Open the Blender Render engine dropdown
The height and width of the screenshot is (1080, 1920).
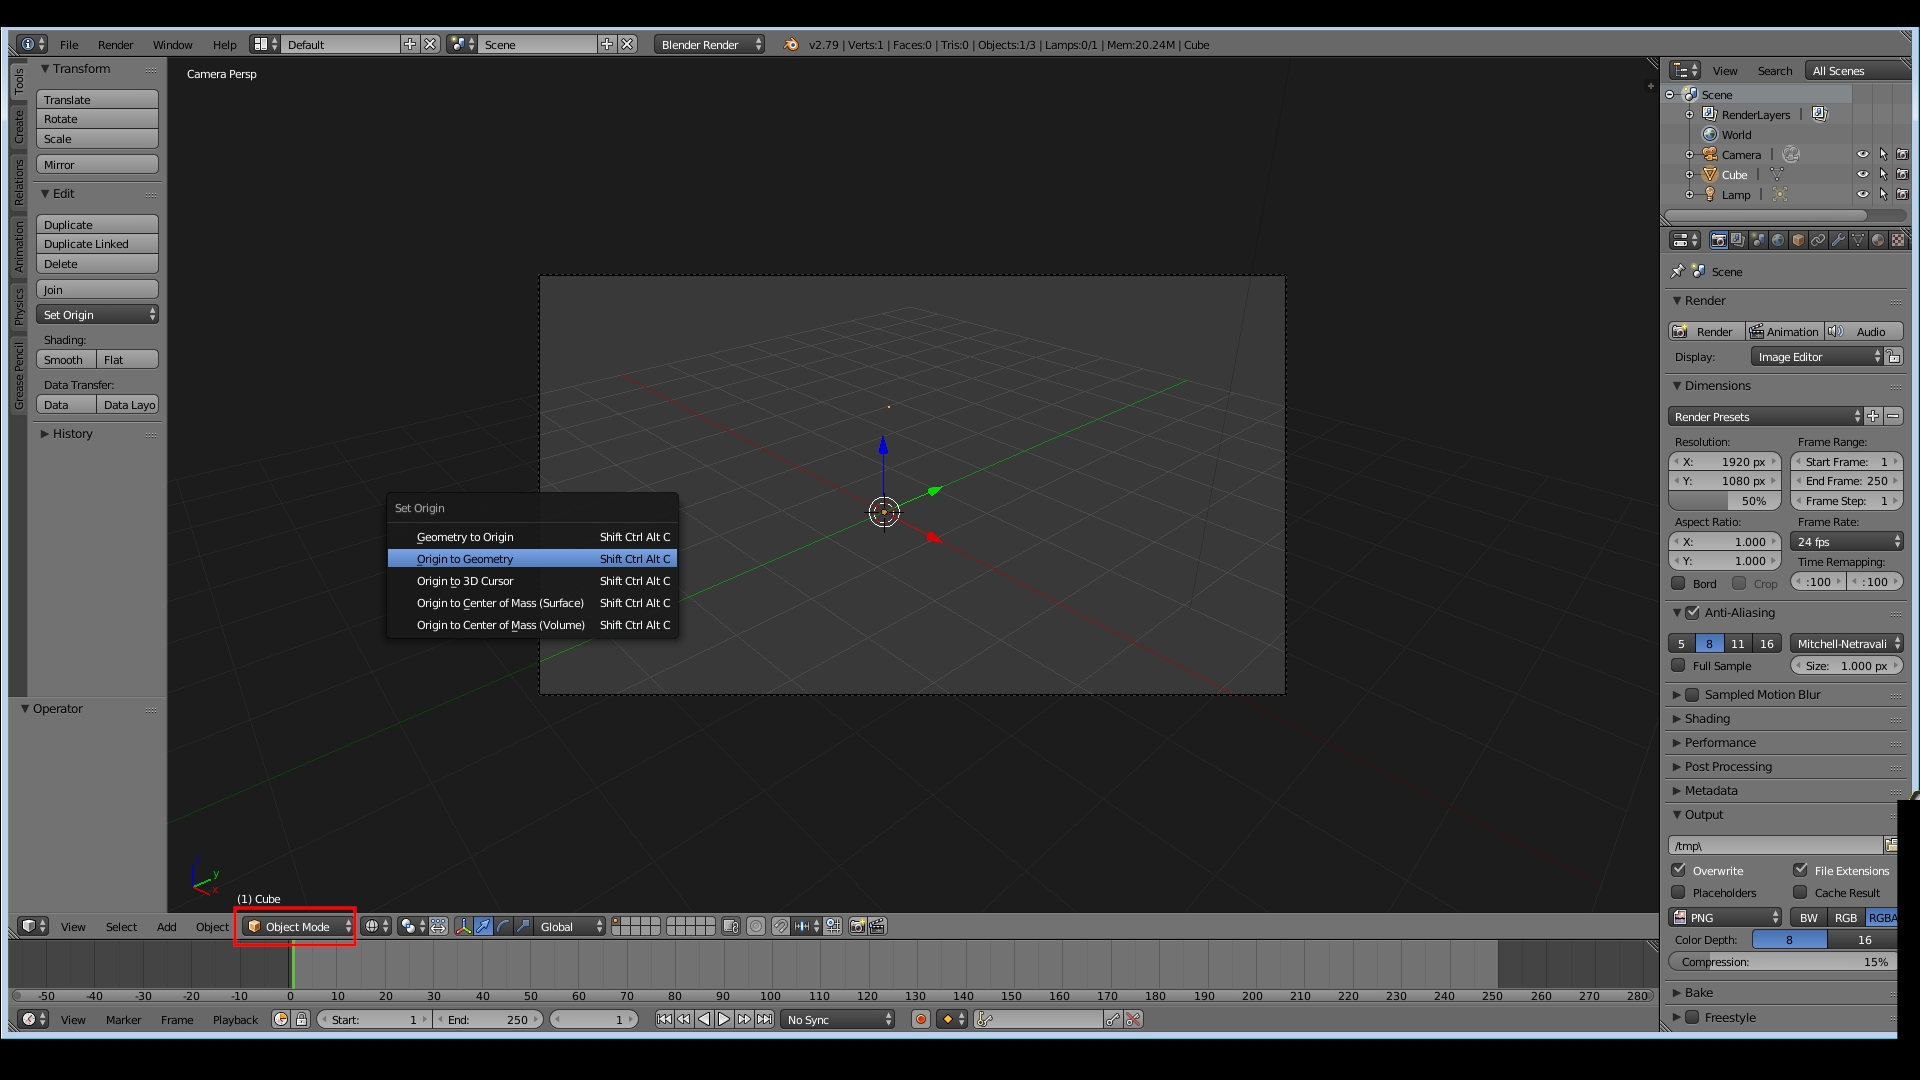tap(709, 44)
